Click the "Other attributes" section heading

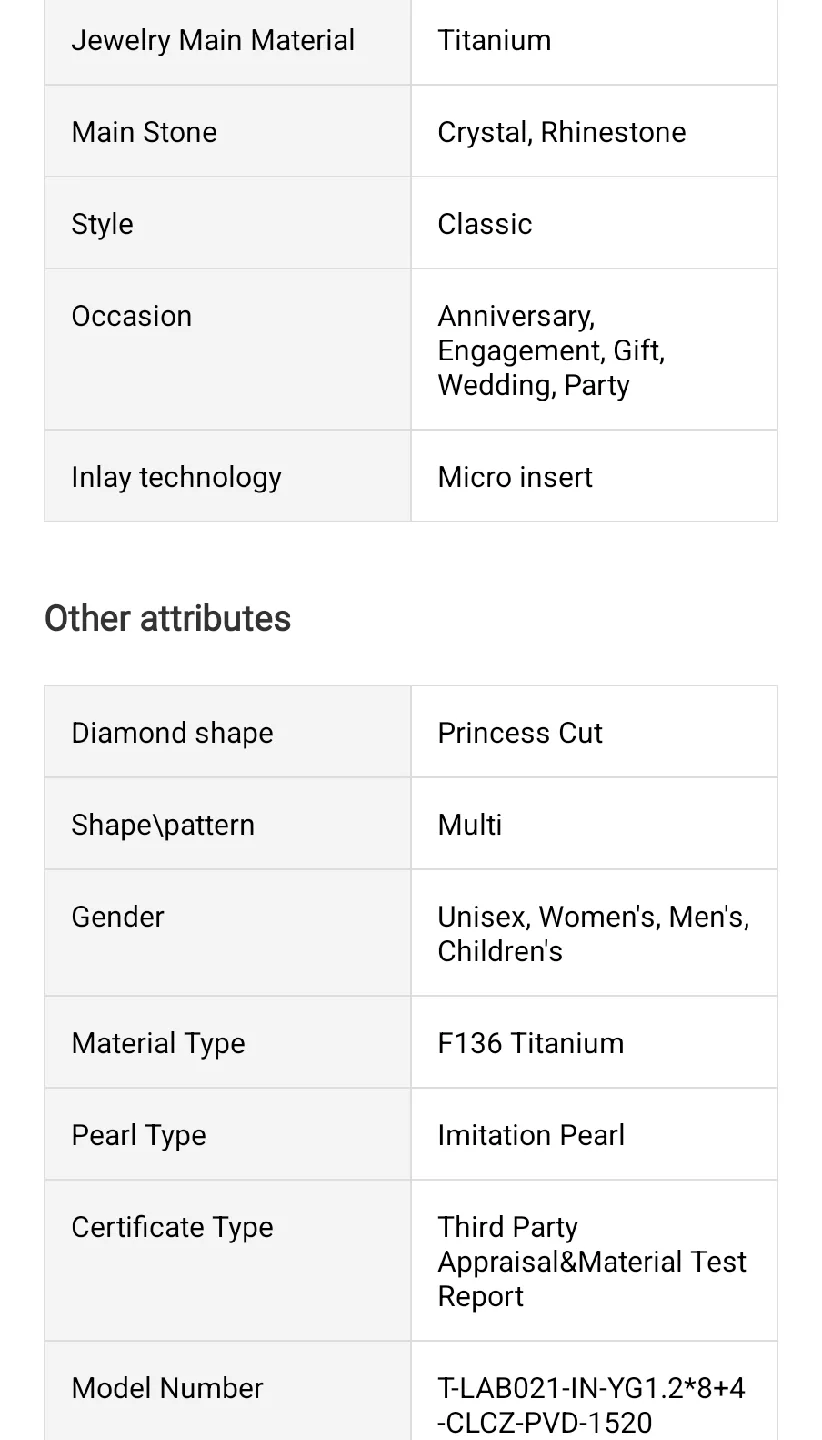coord(167,618)
